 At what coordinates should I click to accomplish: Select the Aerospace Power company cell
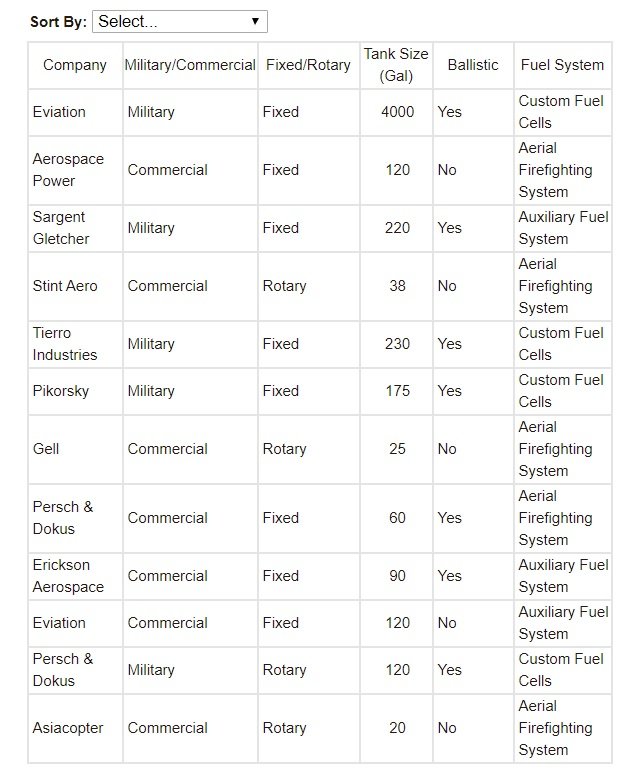[68, 170]
